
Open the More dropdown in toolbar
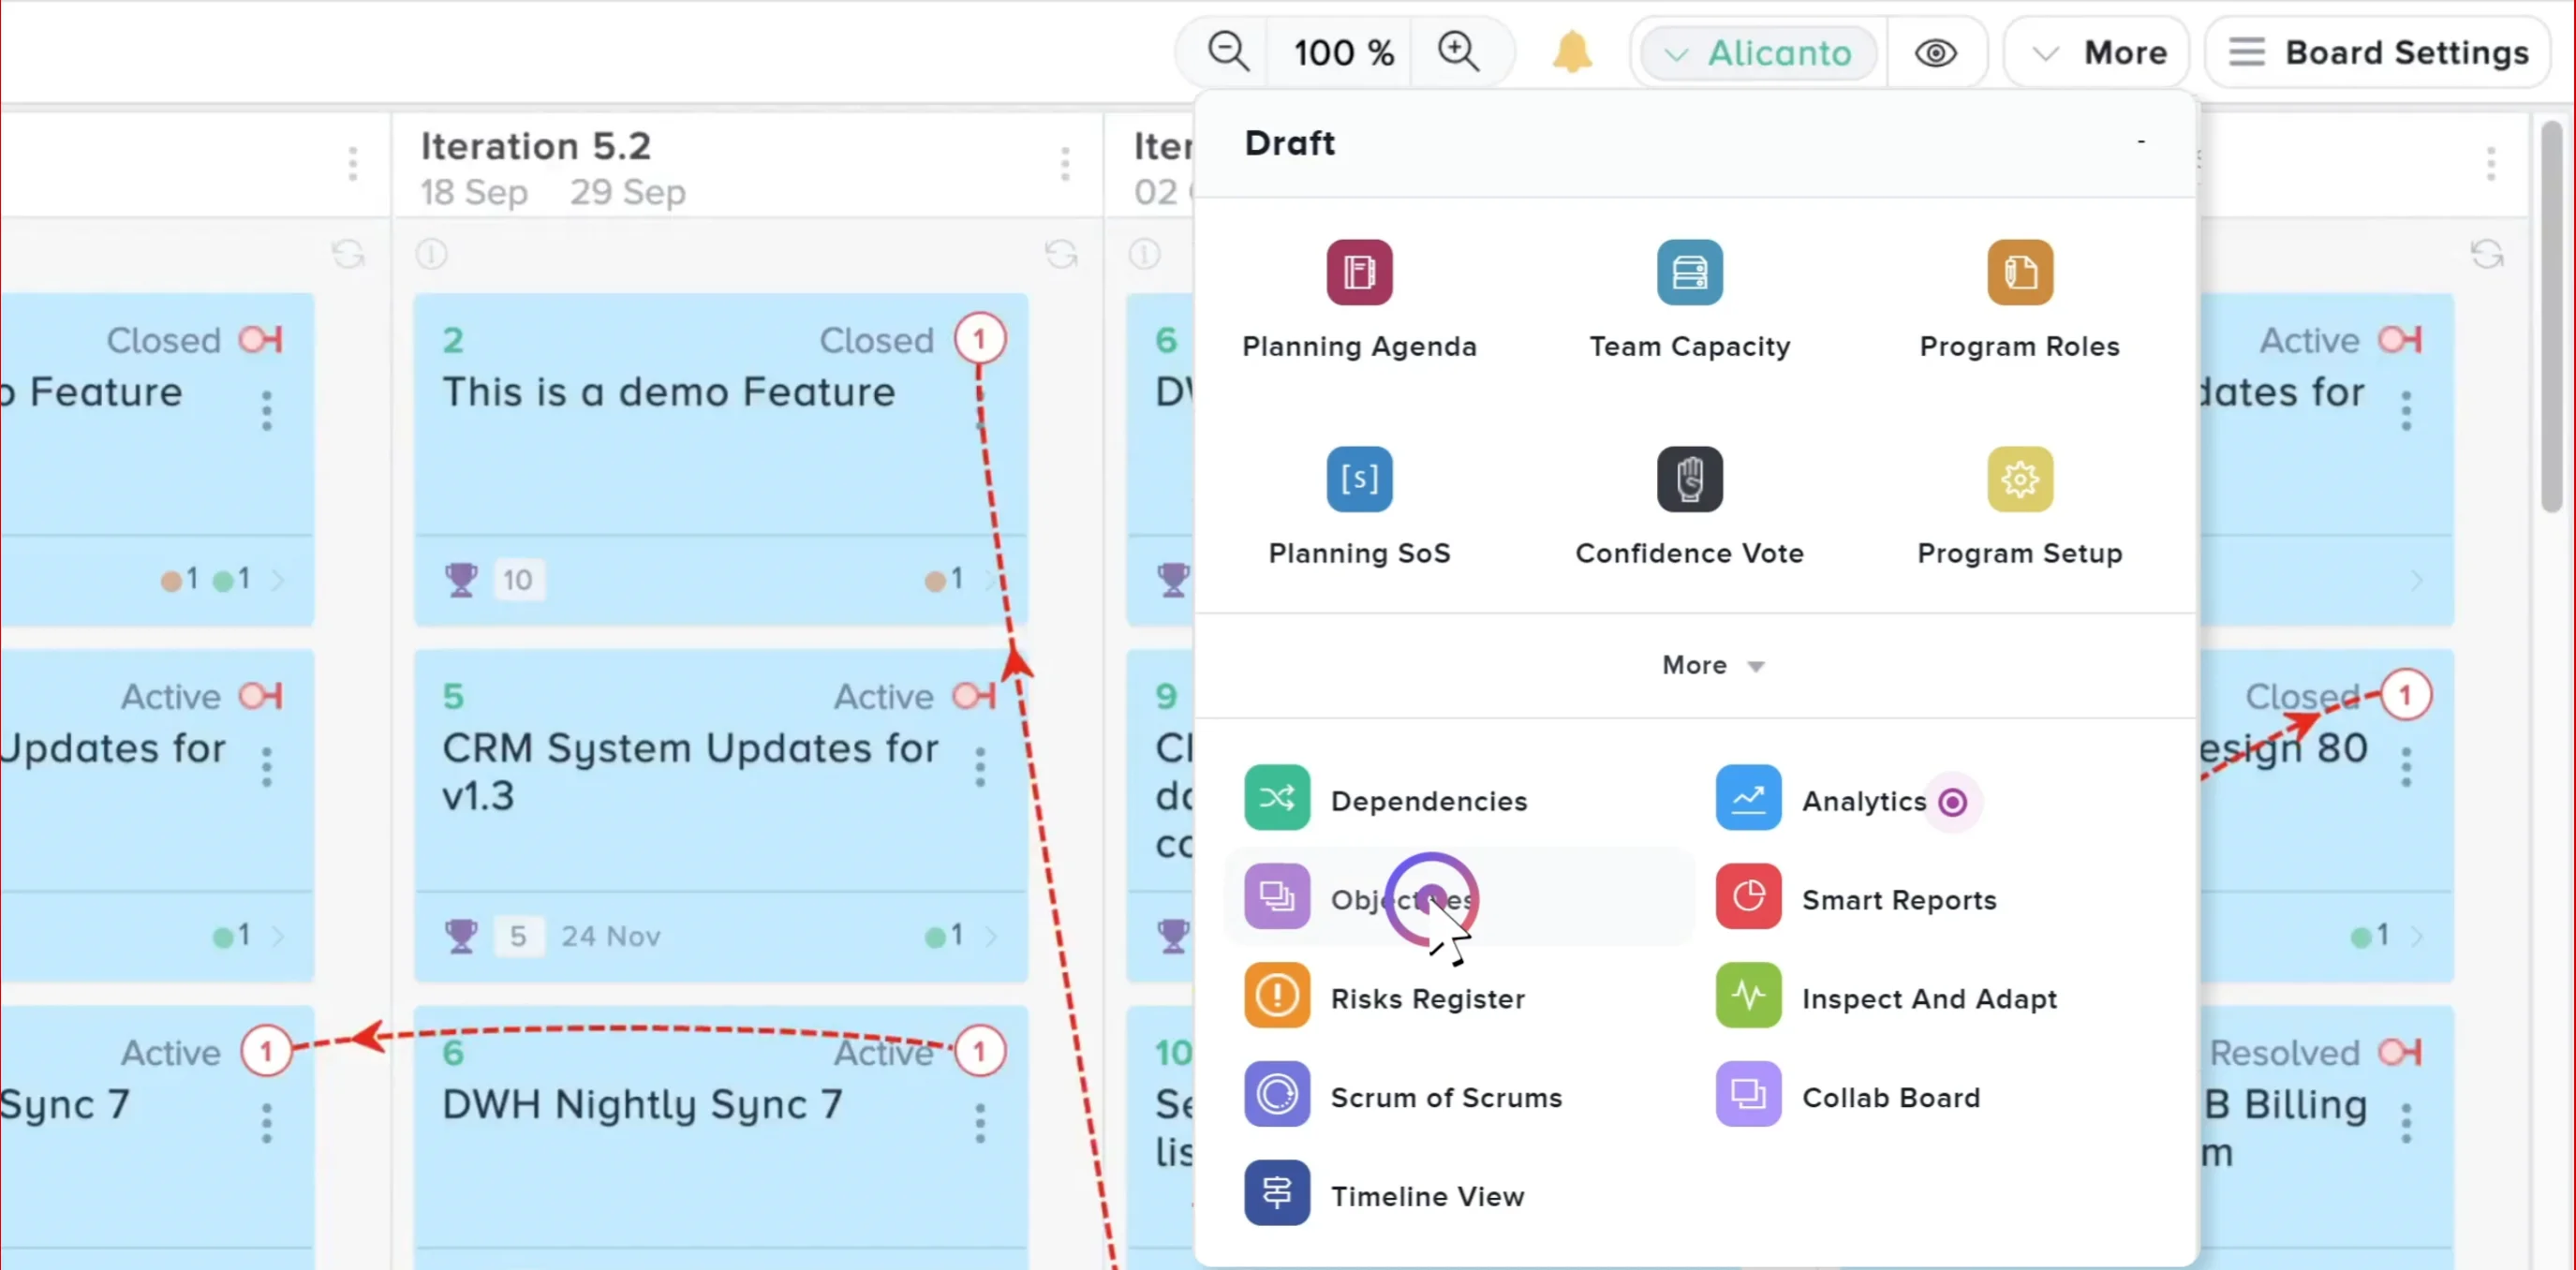(2098, 53)
